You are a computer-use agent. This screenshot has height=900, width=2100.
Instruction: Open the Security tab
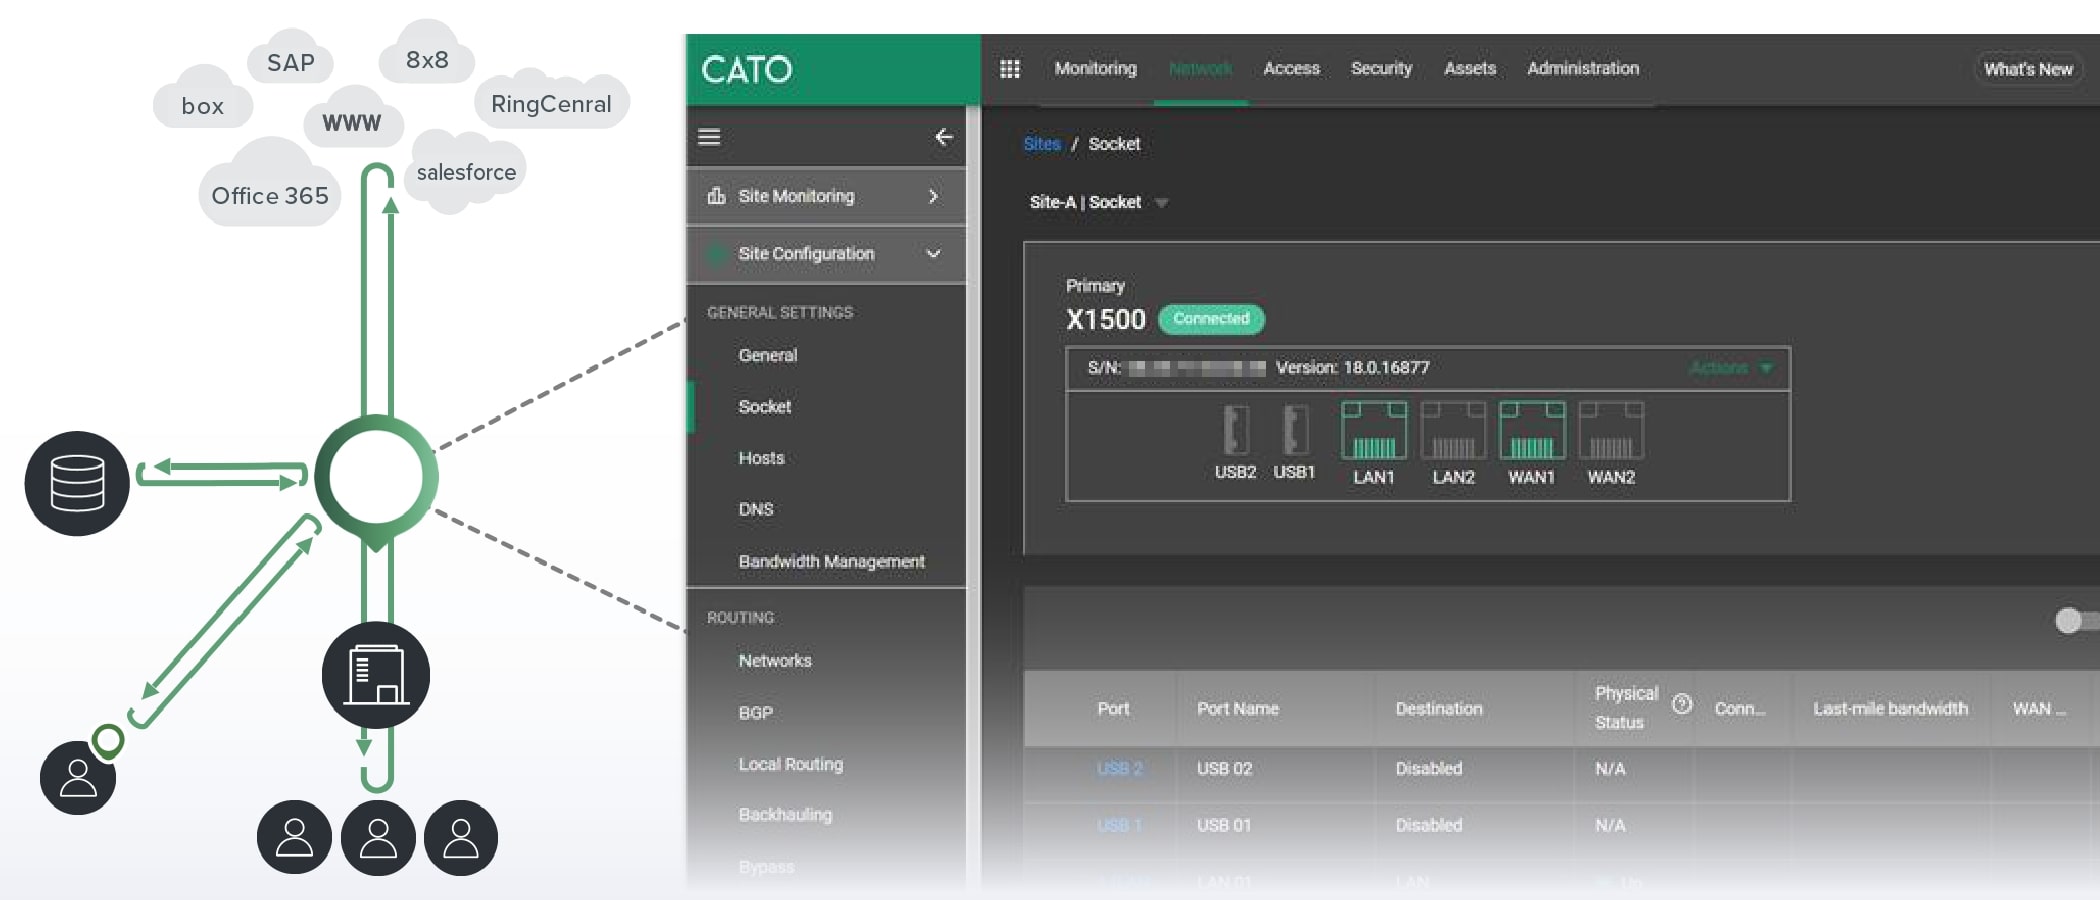click(1381, 68)
